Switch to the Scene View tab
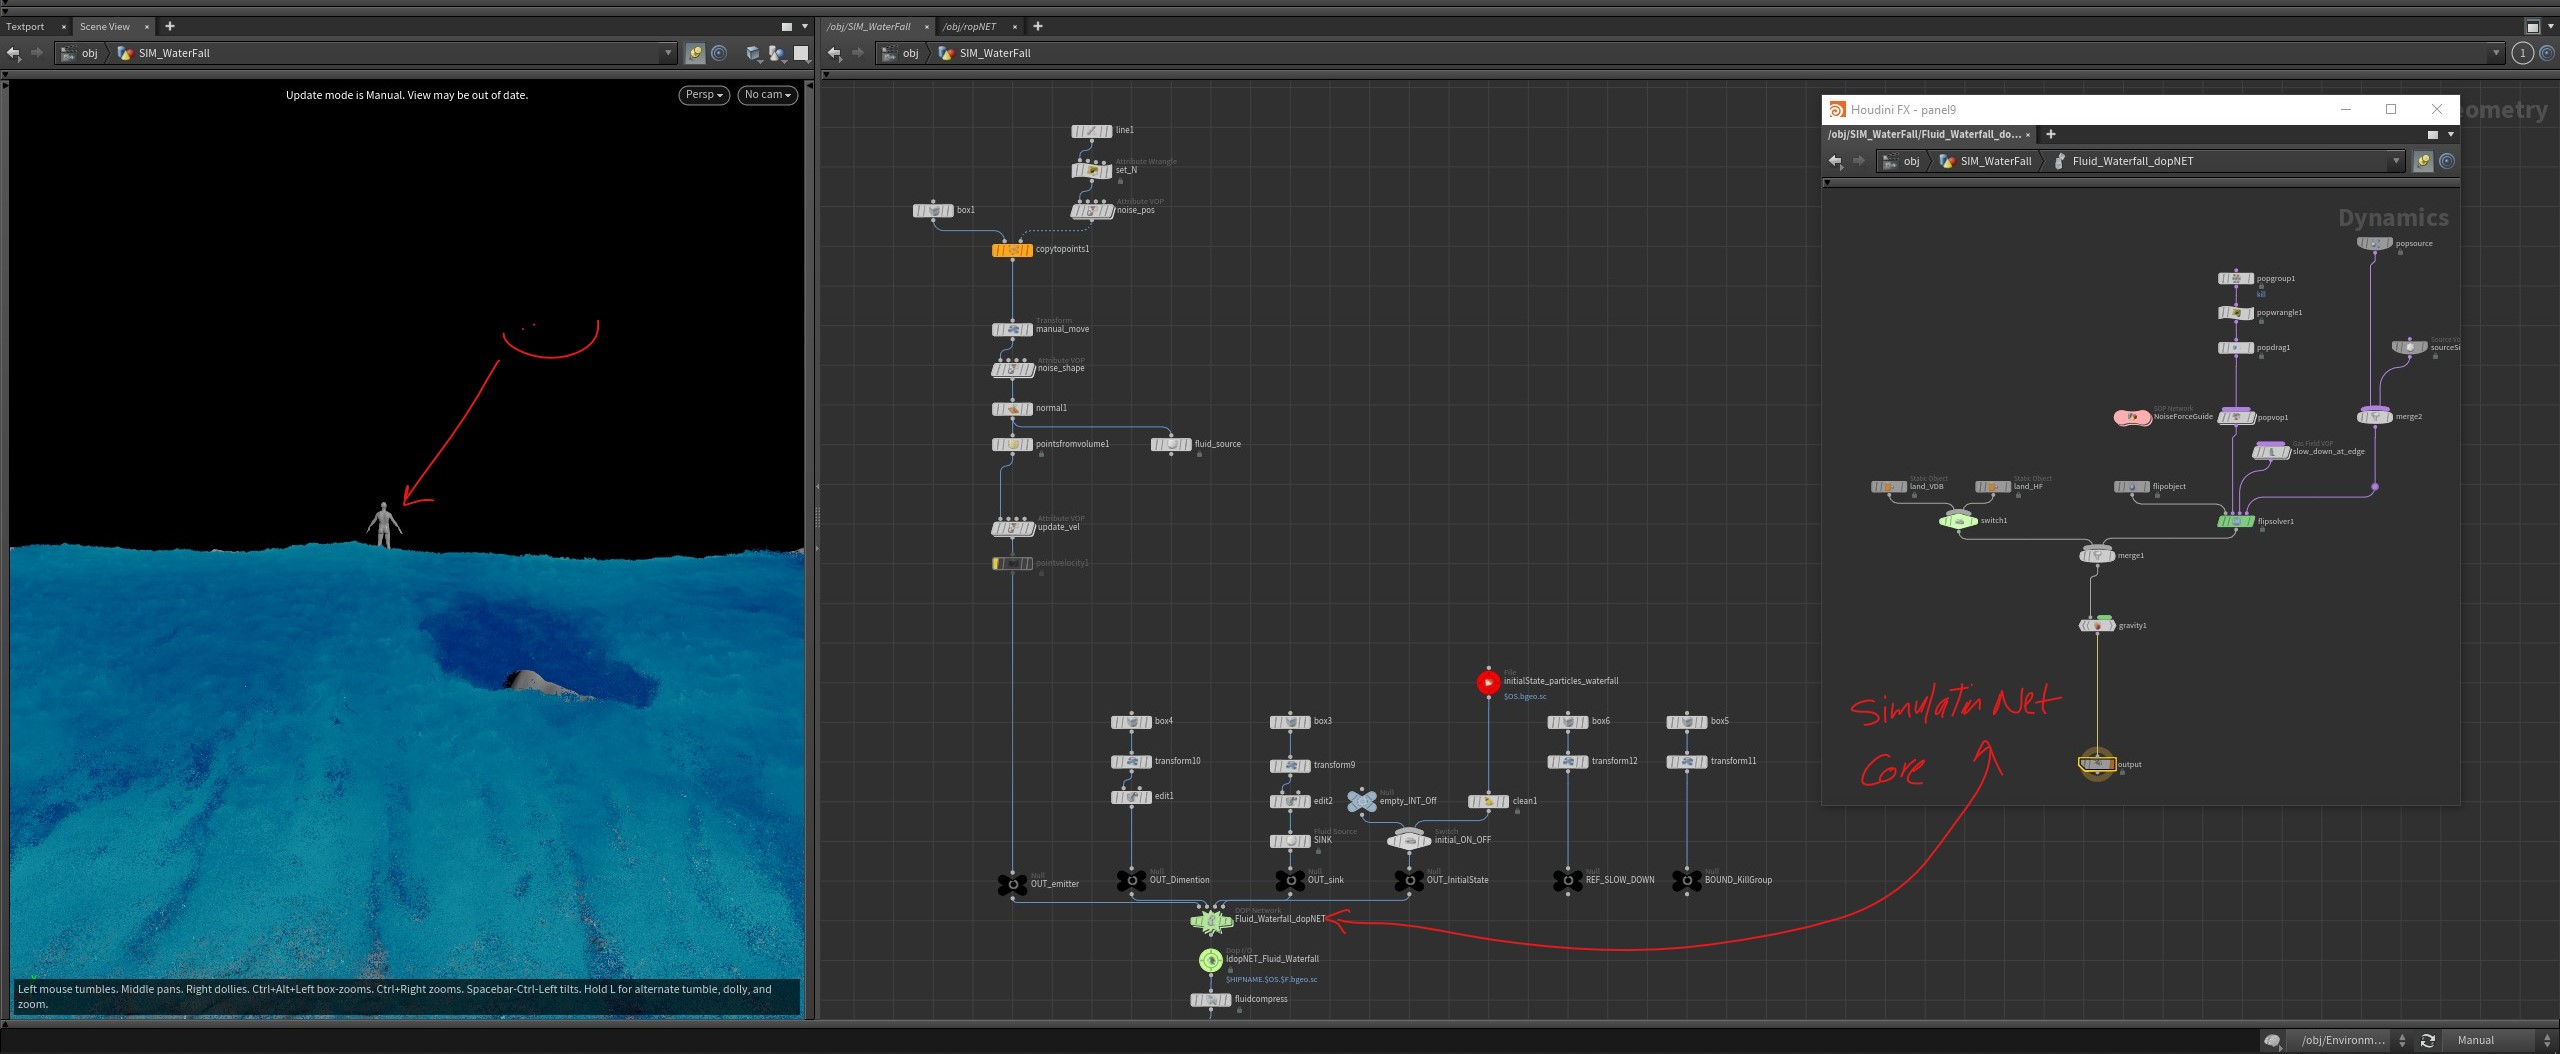Image resolution: width=2560 pixels, height=1054 pixels. [105, 27]
